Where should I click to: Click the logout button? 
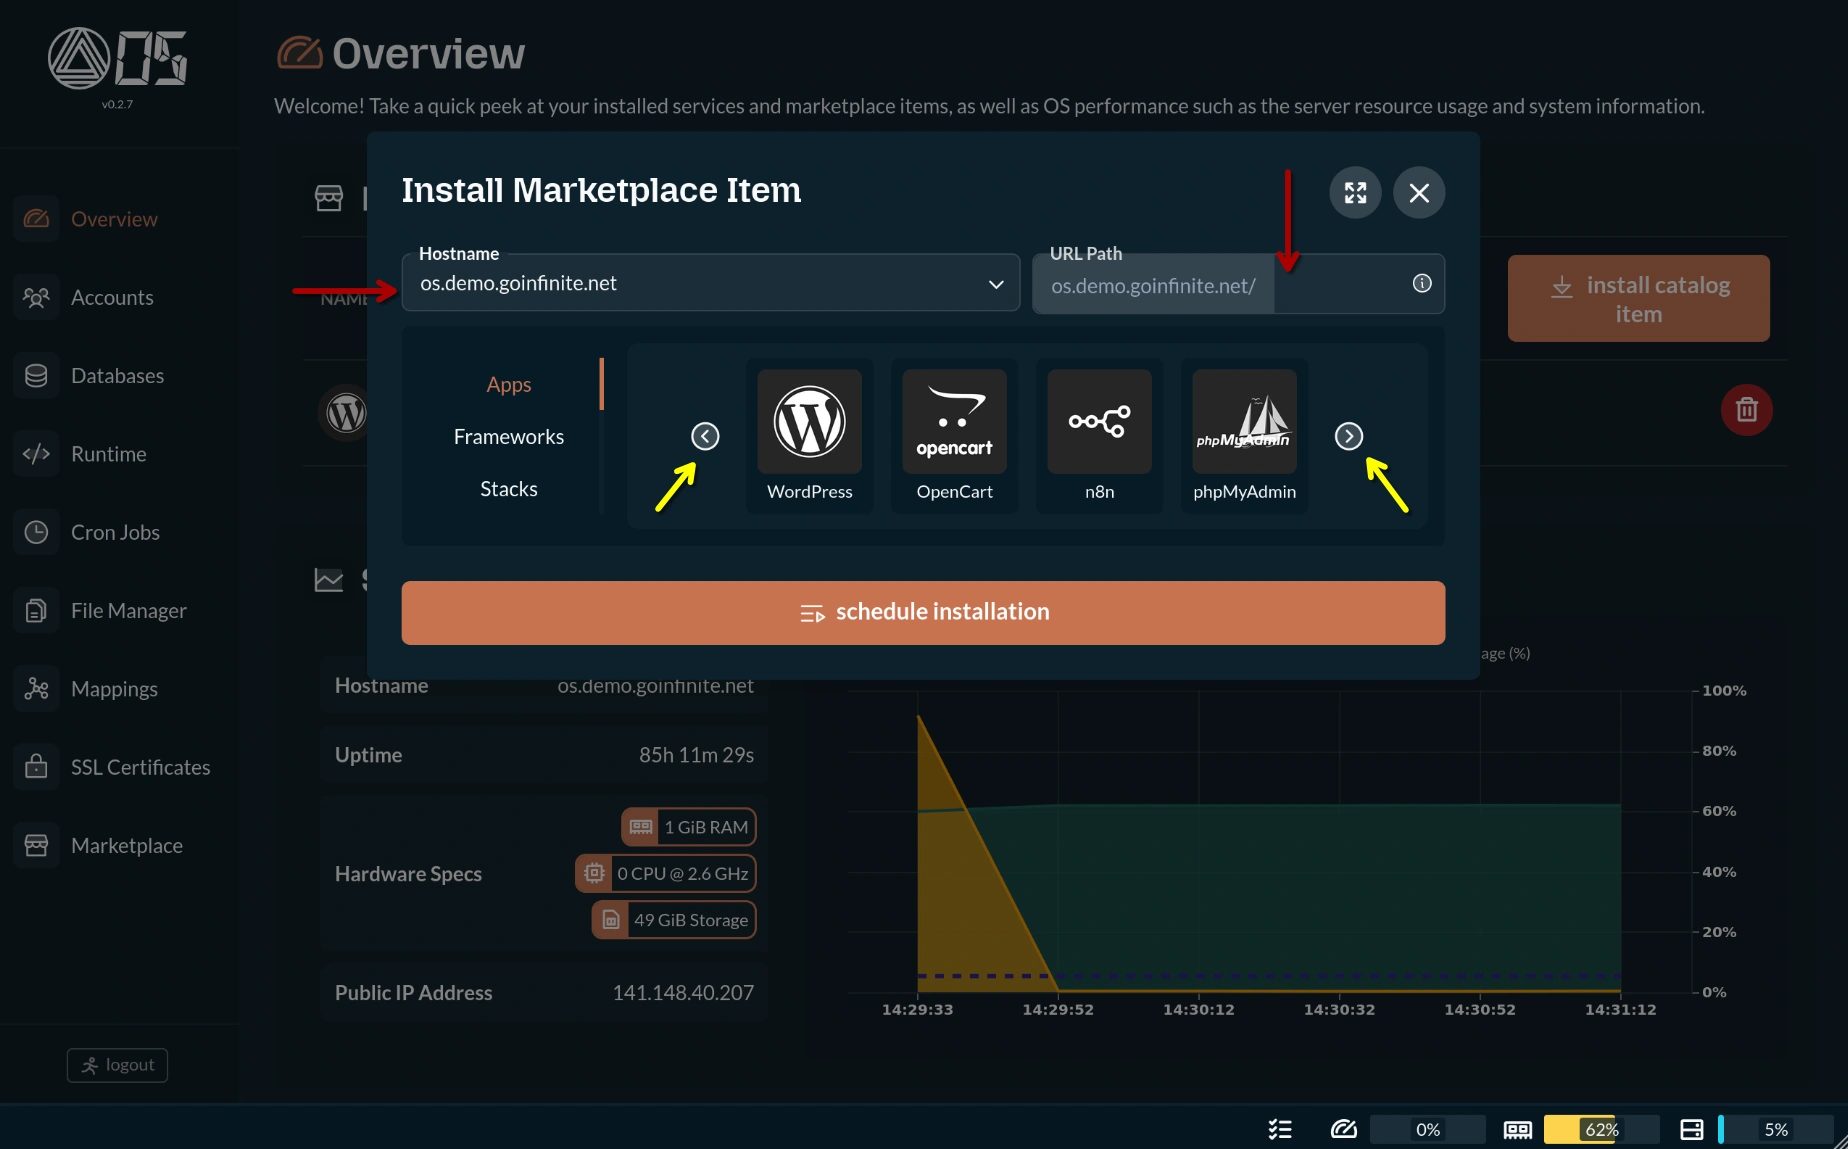coord(117,1065)
